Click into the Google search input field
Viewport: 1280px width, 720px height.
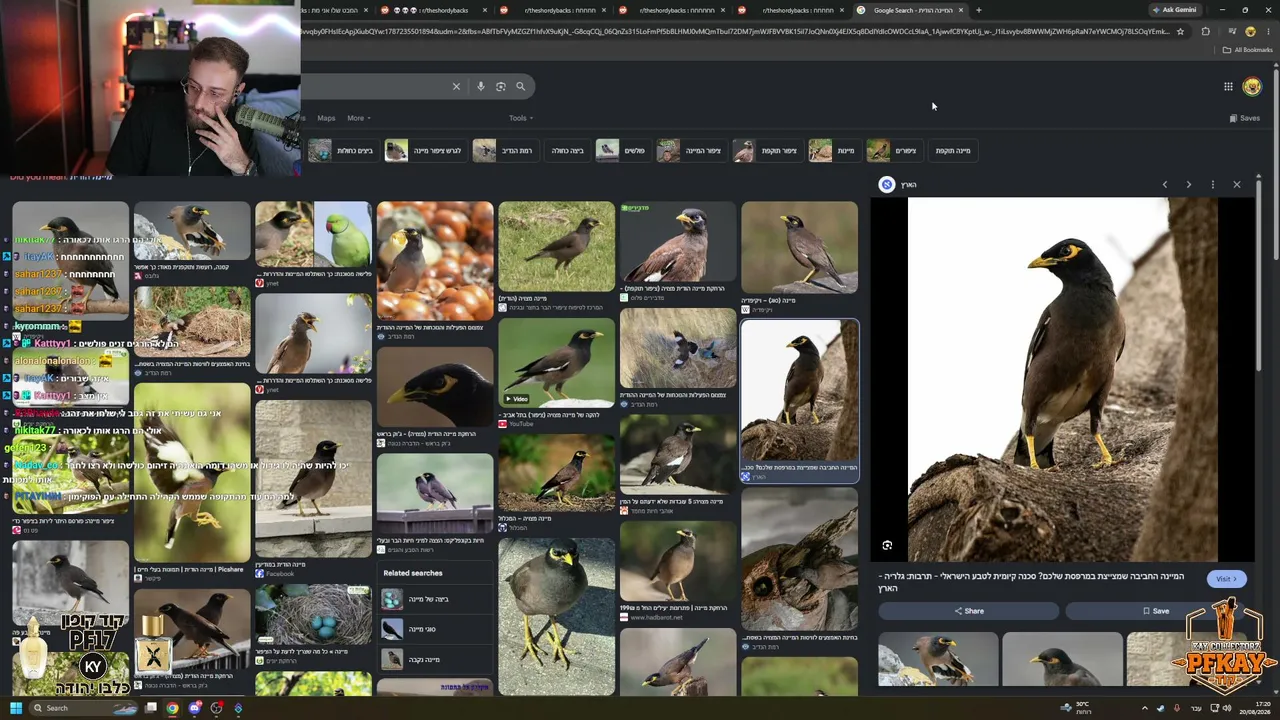click(375, 86)
